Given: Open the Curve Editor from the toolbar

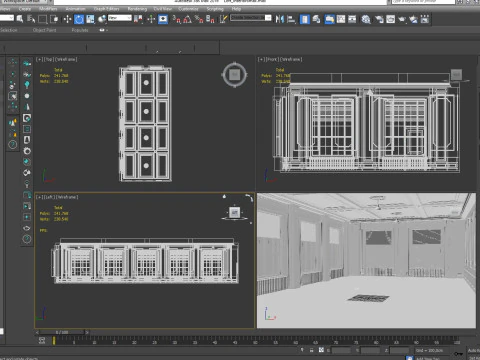Looking at the screenshot, I should [341, 19].
